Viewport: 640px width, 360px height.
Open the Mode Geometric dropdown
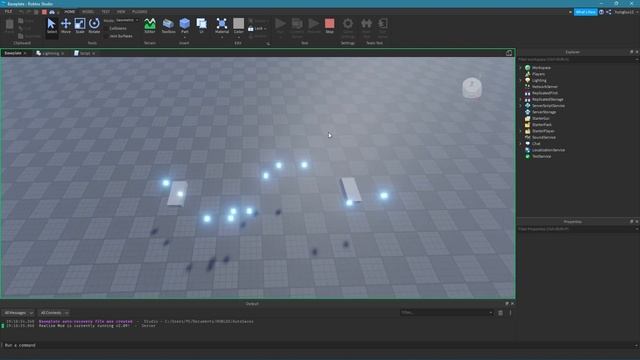tap(127, 20)
